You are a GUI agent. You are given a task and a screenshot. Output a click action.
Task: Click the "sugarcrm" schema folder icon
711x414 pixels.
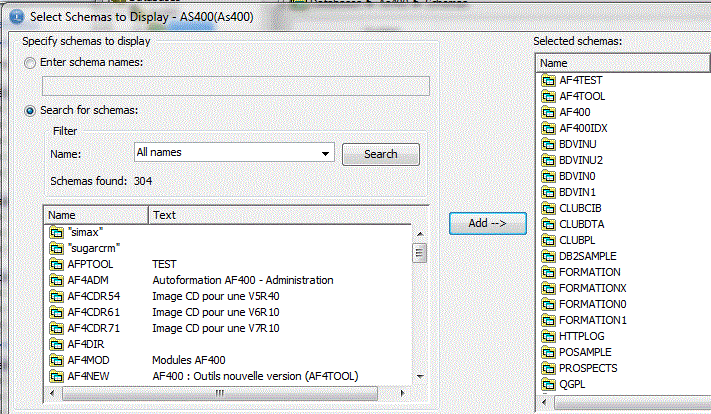(x=56, y=248)
